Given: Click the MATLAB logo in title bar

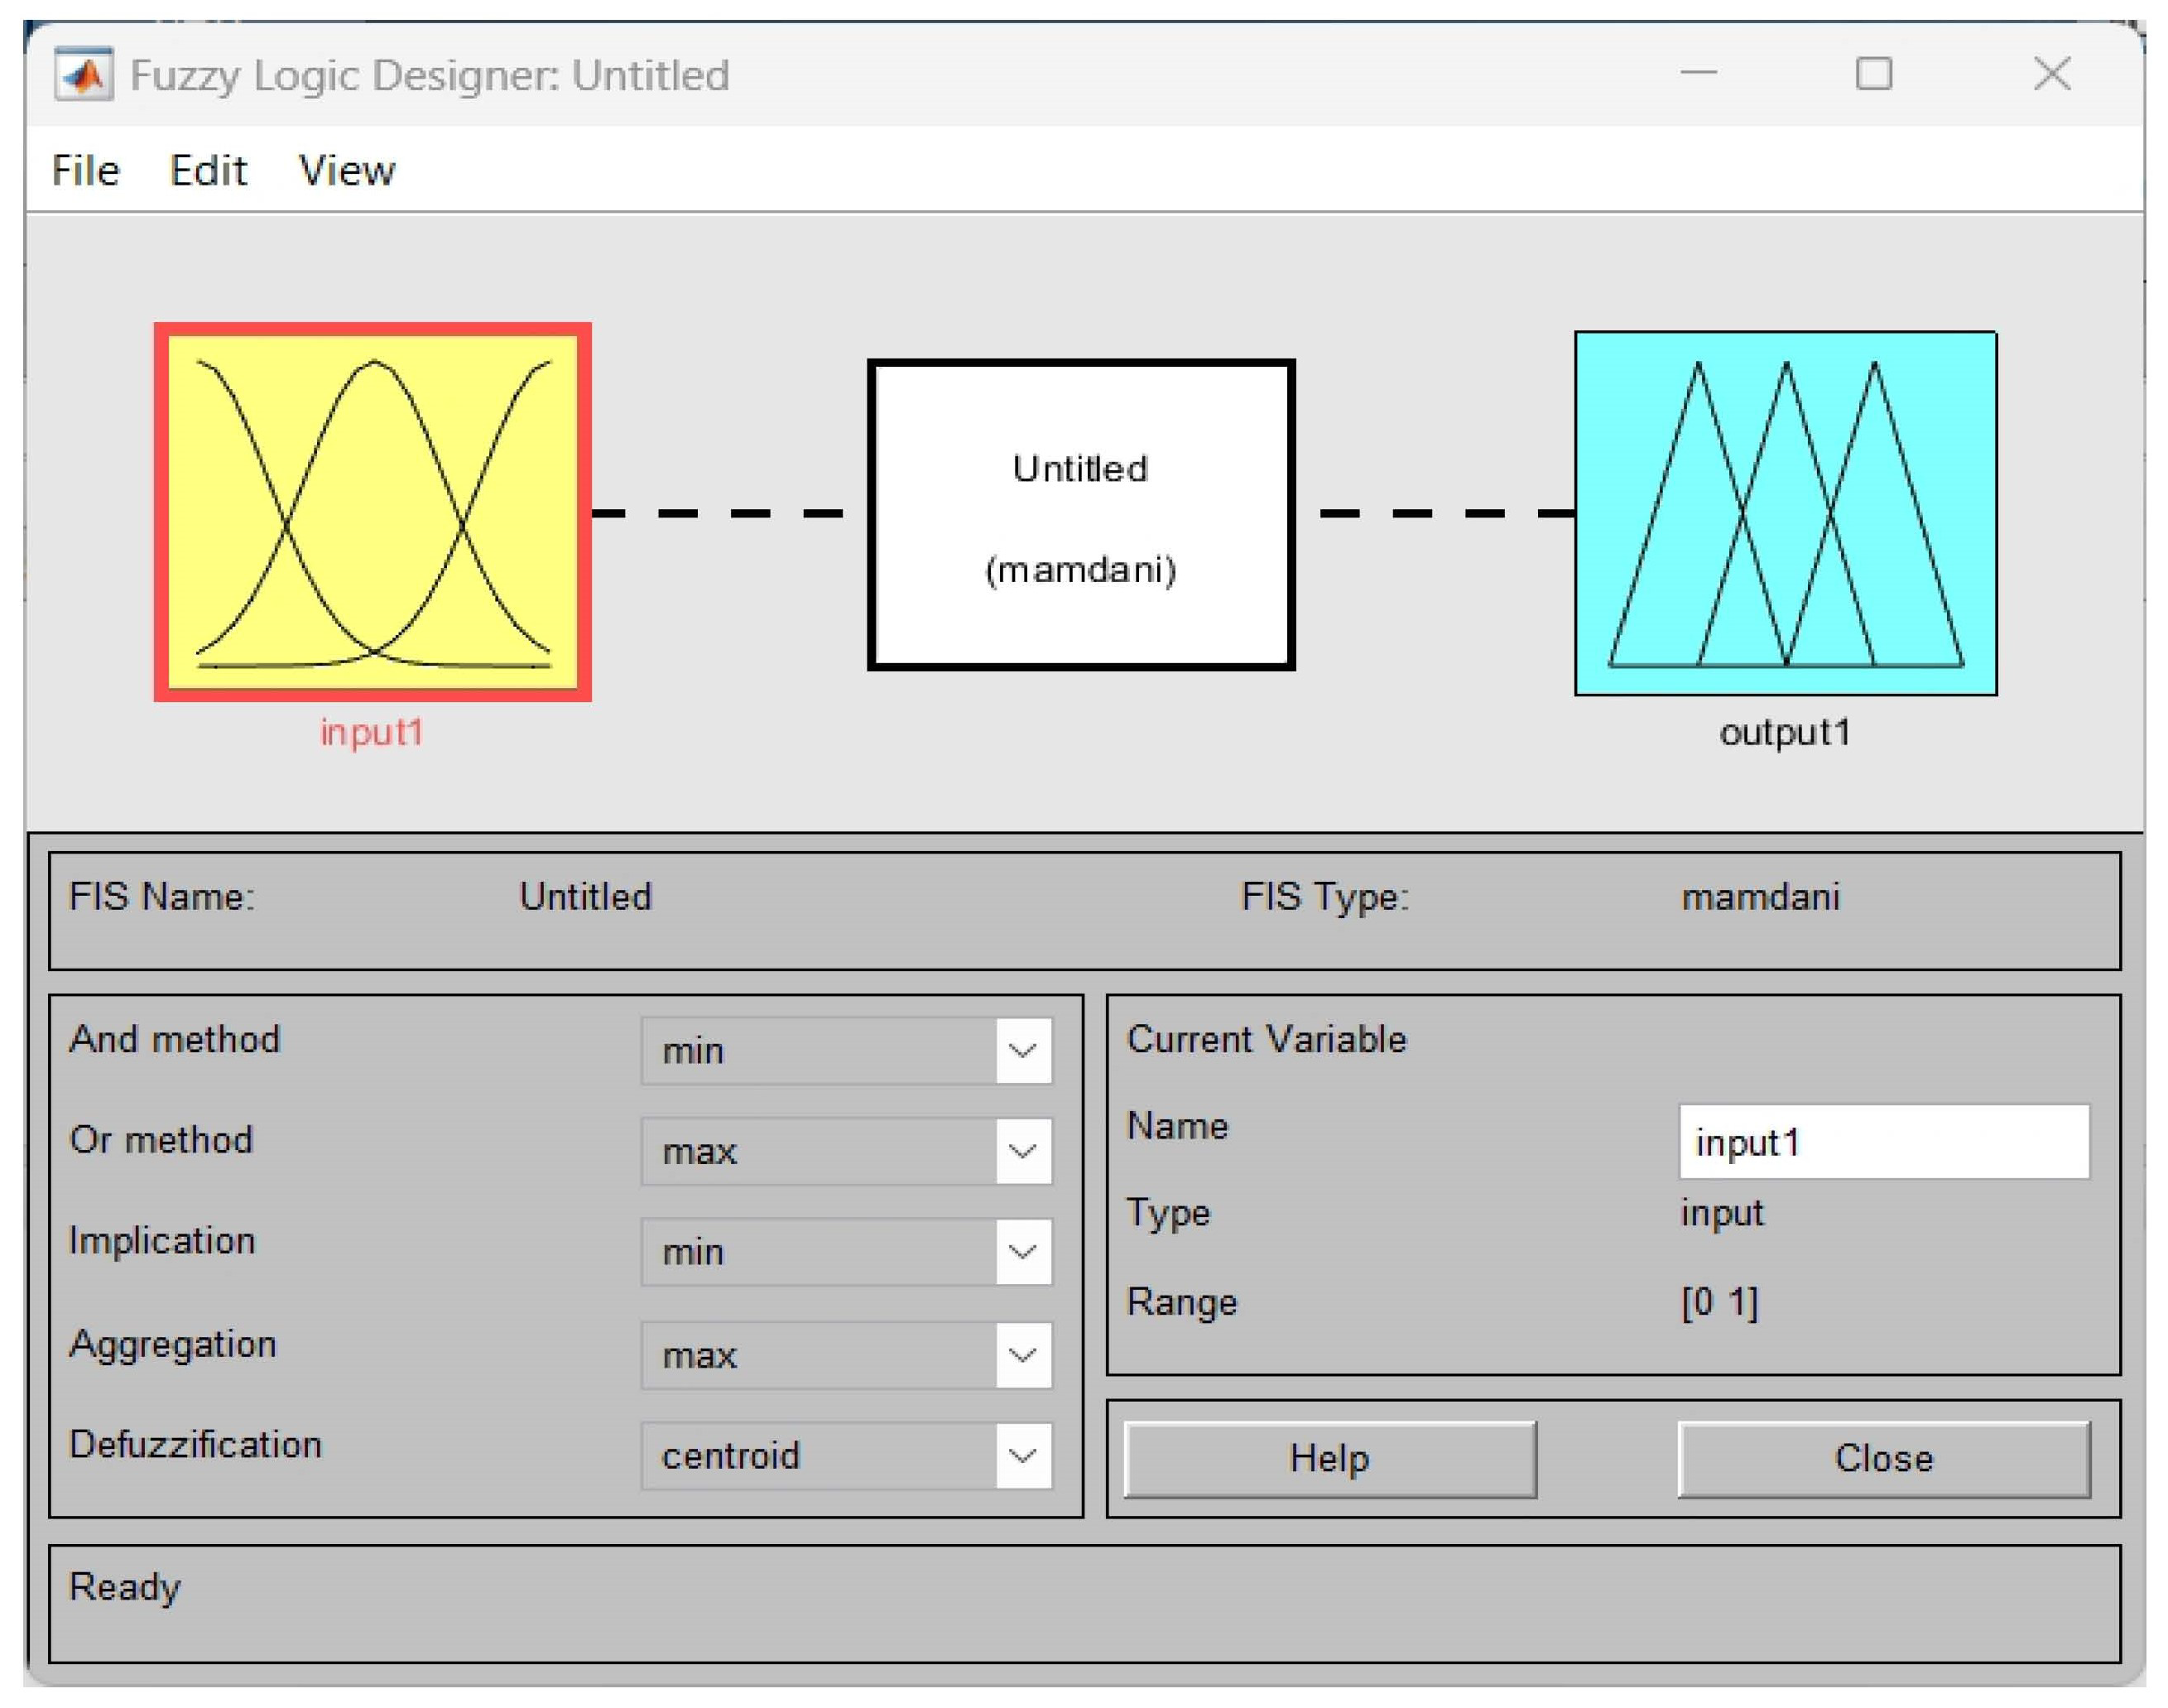Looking at the screenshot, I should pos(83,75).
